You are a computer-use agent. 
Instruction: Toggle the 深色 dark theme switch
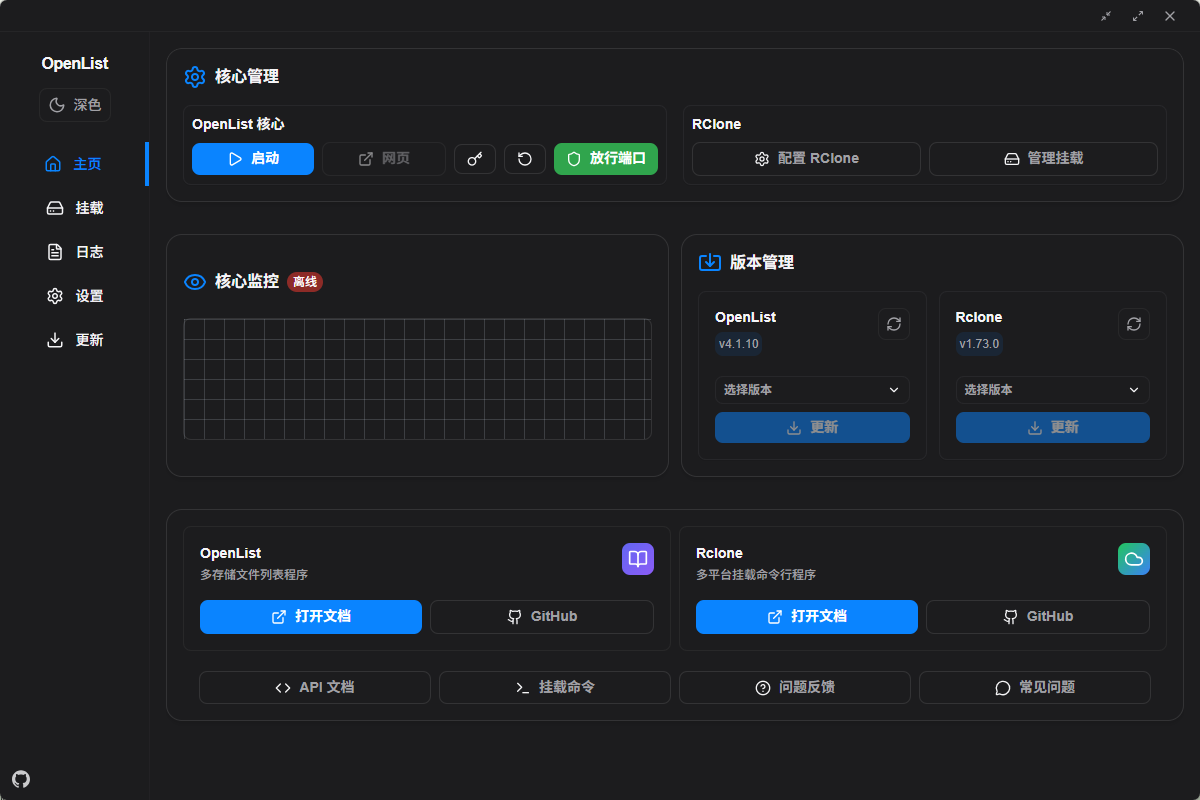click(x=75, y=105)
